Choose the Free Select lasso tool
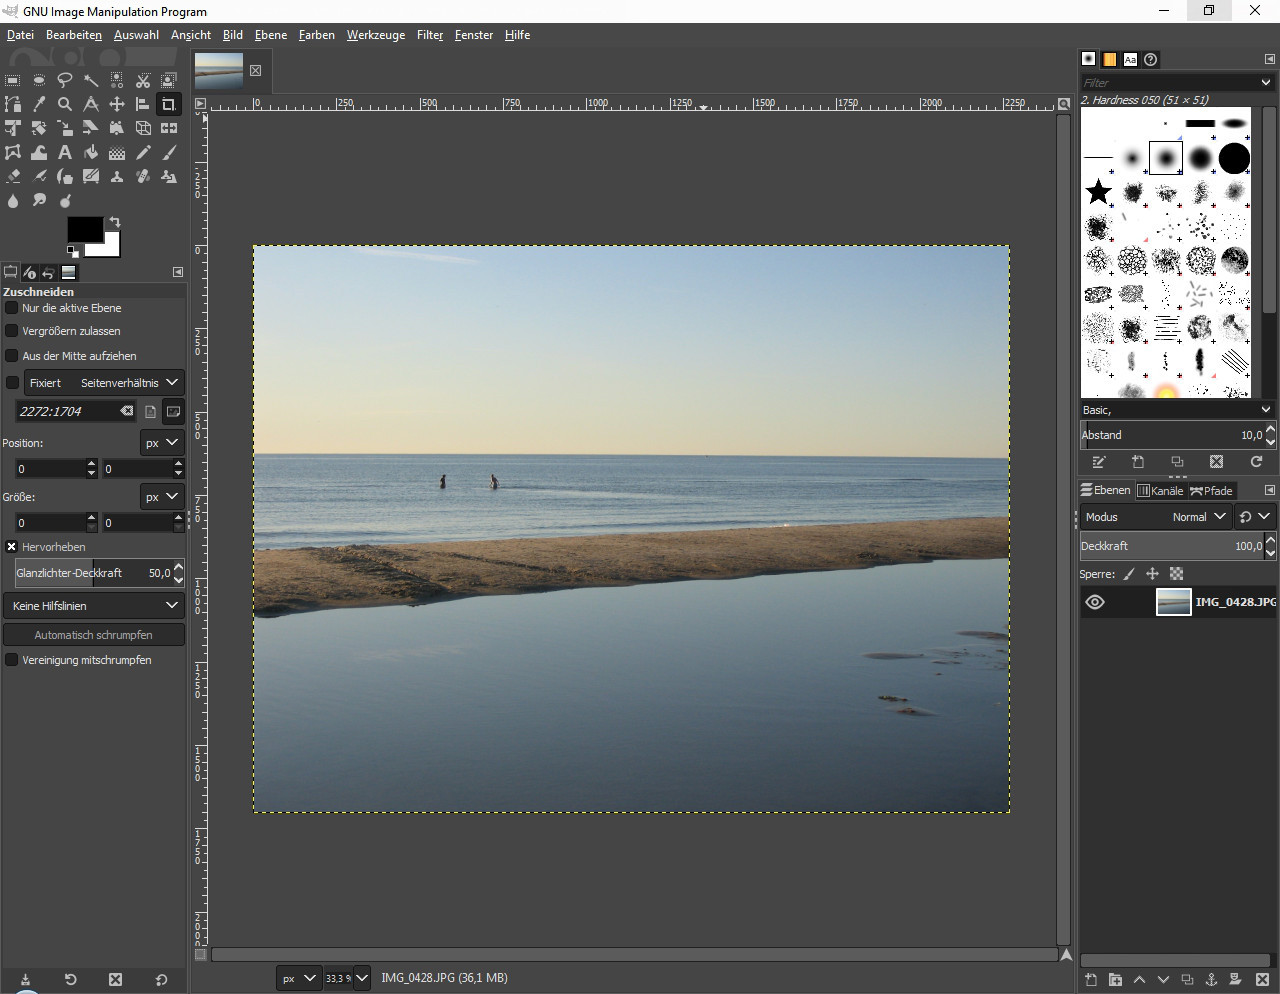Image resolution: width=1280 pixels, height=994 pixels. [65, 80]
